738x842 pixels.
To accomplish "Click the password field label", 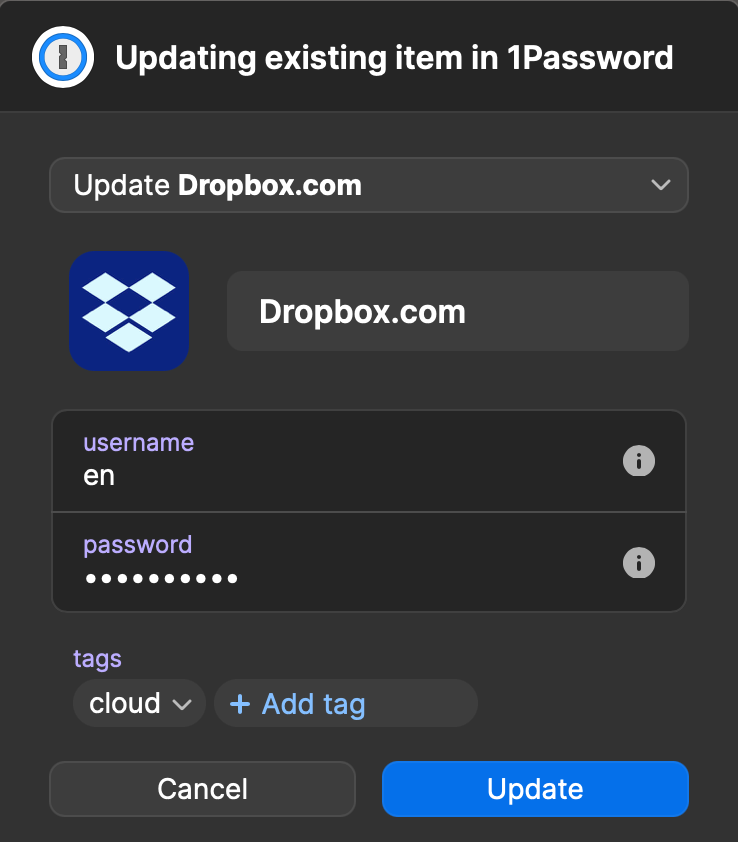I will pos(138,545).
